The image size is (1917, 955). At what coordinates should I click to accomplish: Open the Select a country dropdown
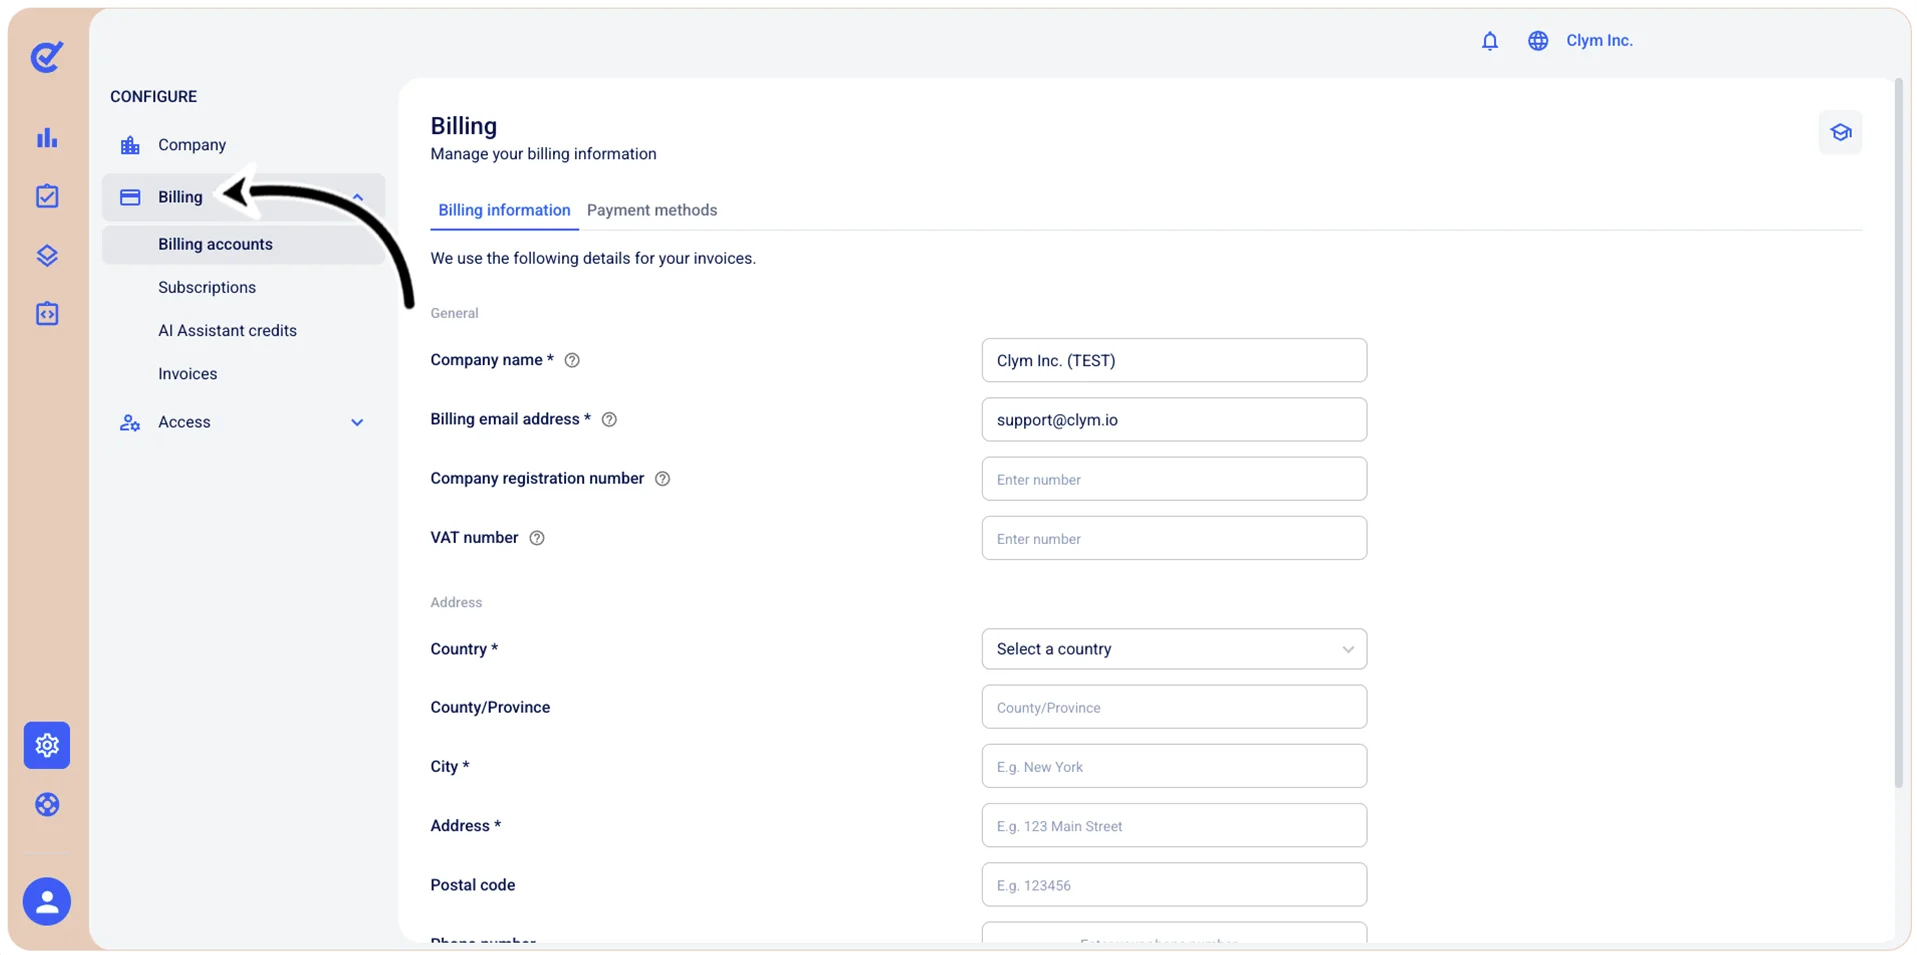click(1174, 649)
